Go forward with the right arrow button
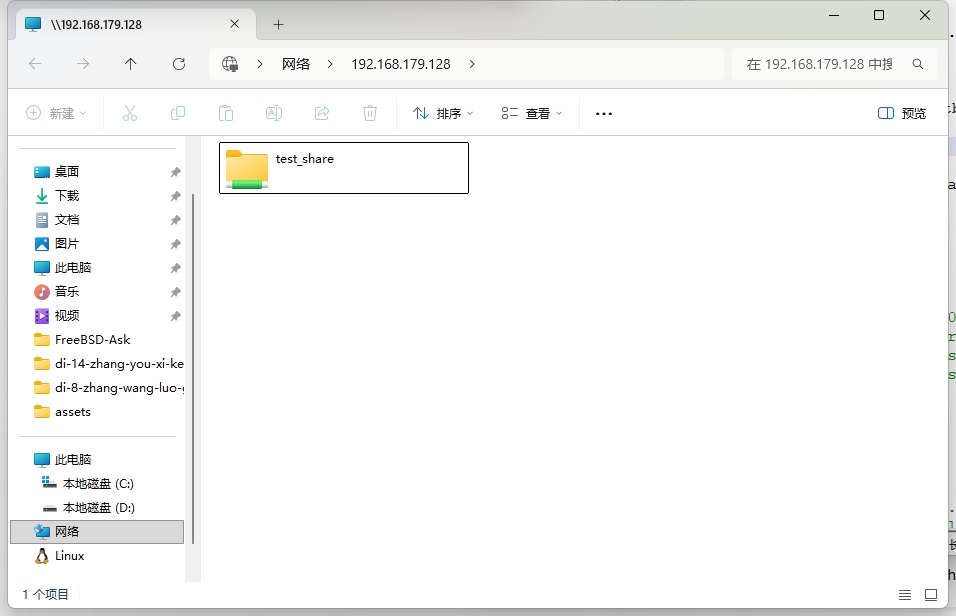 point(83,64)
